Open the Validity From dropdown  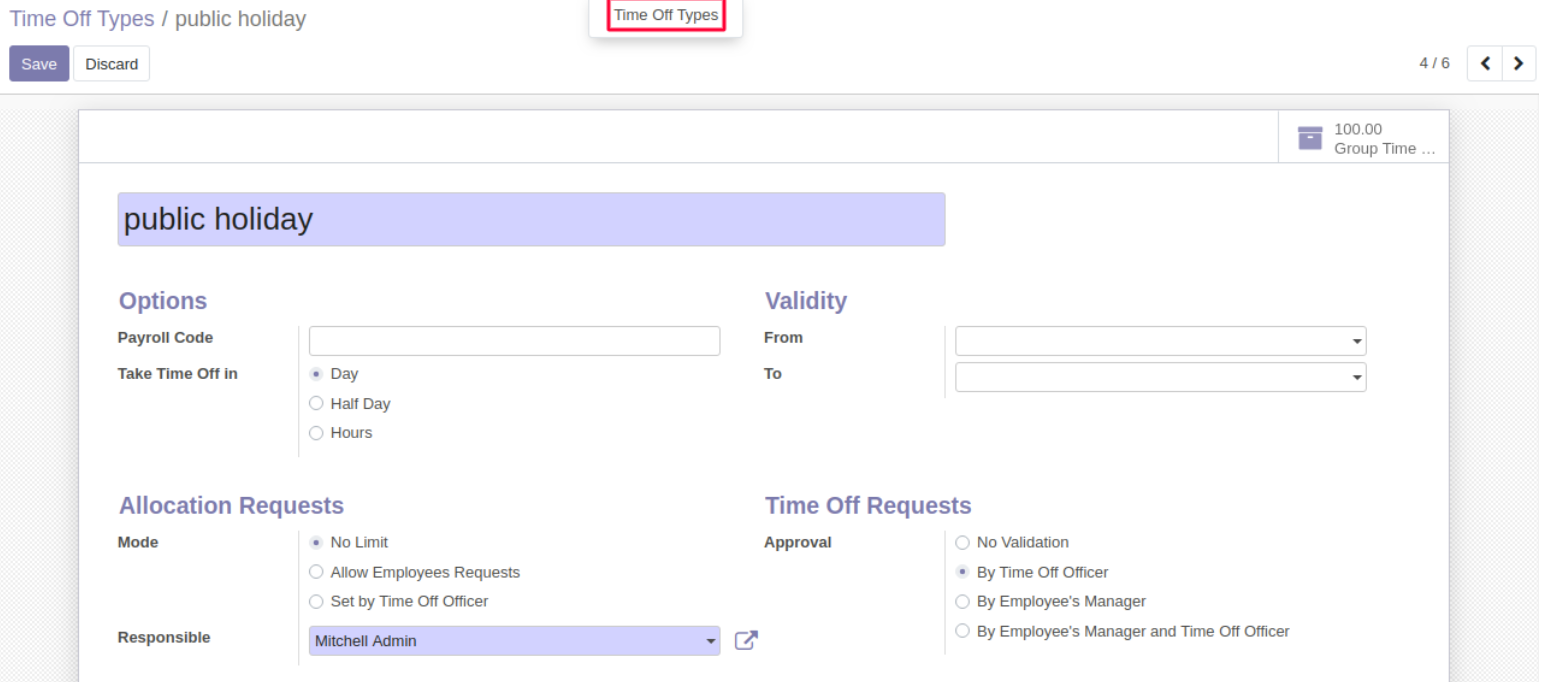(x=1160, y=341)
